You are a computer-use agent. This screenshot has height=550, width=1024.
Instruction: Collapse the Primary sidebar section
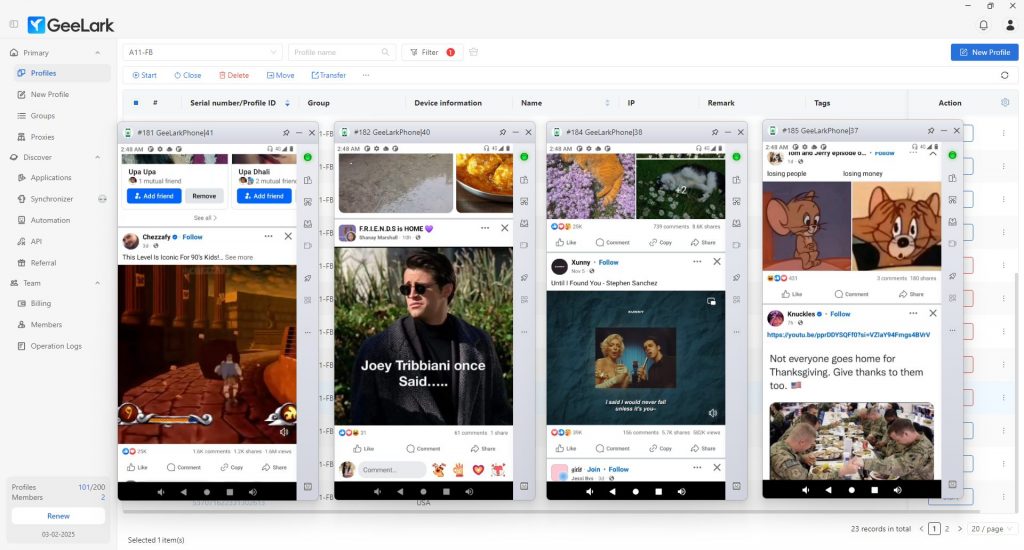point(97,53)
